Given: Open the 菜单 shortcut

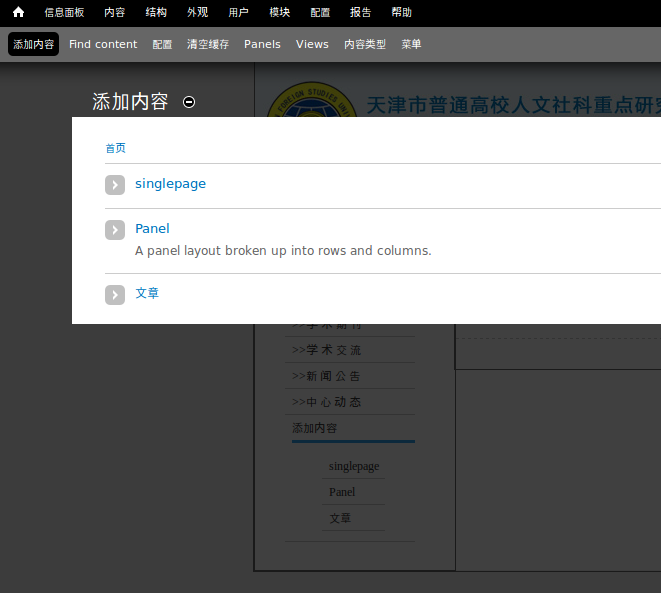Looking at the screenshot, I should (411, 44).
